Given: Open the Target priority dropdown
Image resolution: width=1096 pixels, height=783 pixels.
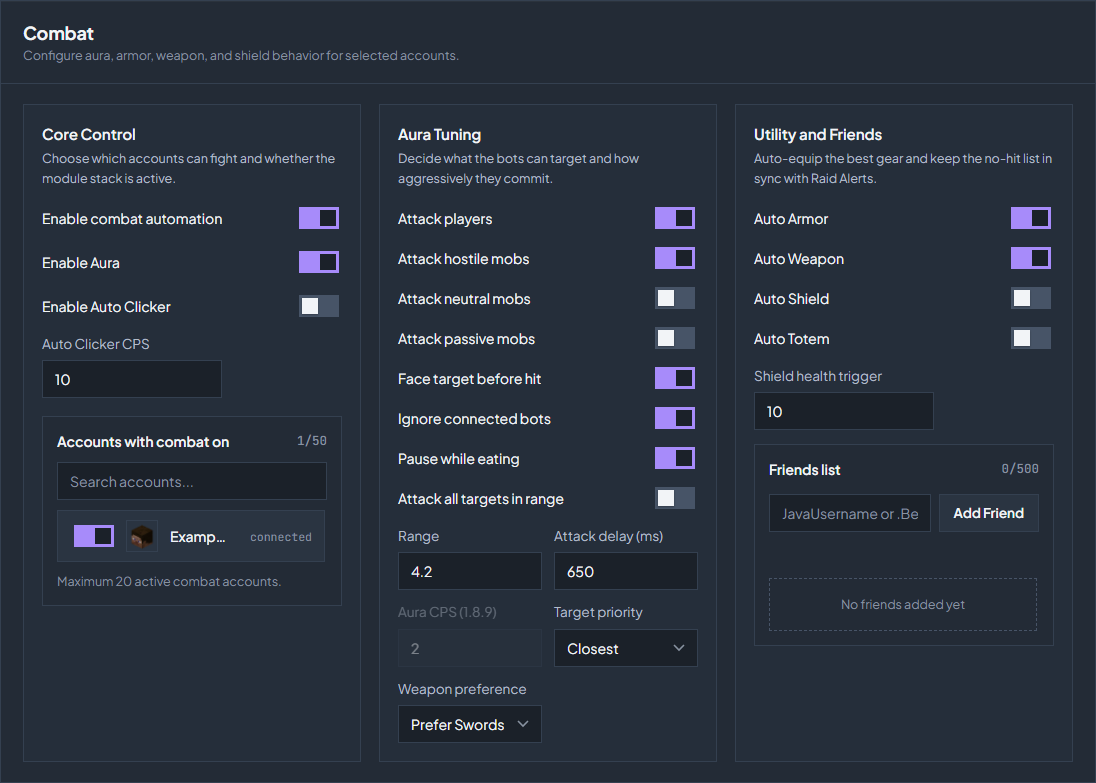Looking at the screenshot, I should (626, 648).
